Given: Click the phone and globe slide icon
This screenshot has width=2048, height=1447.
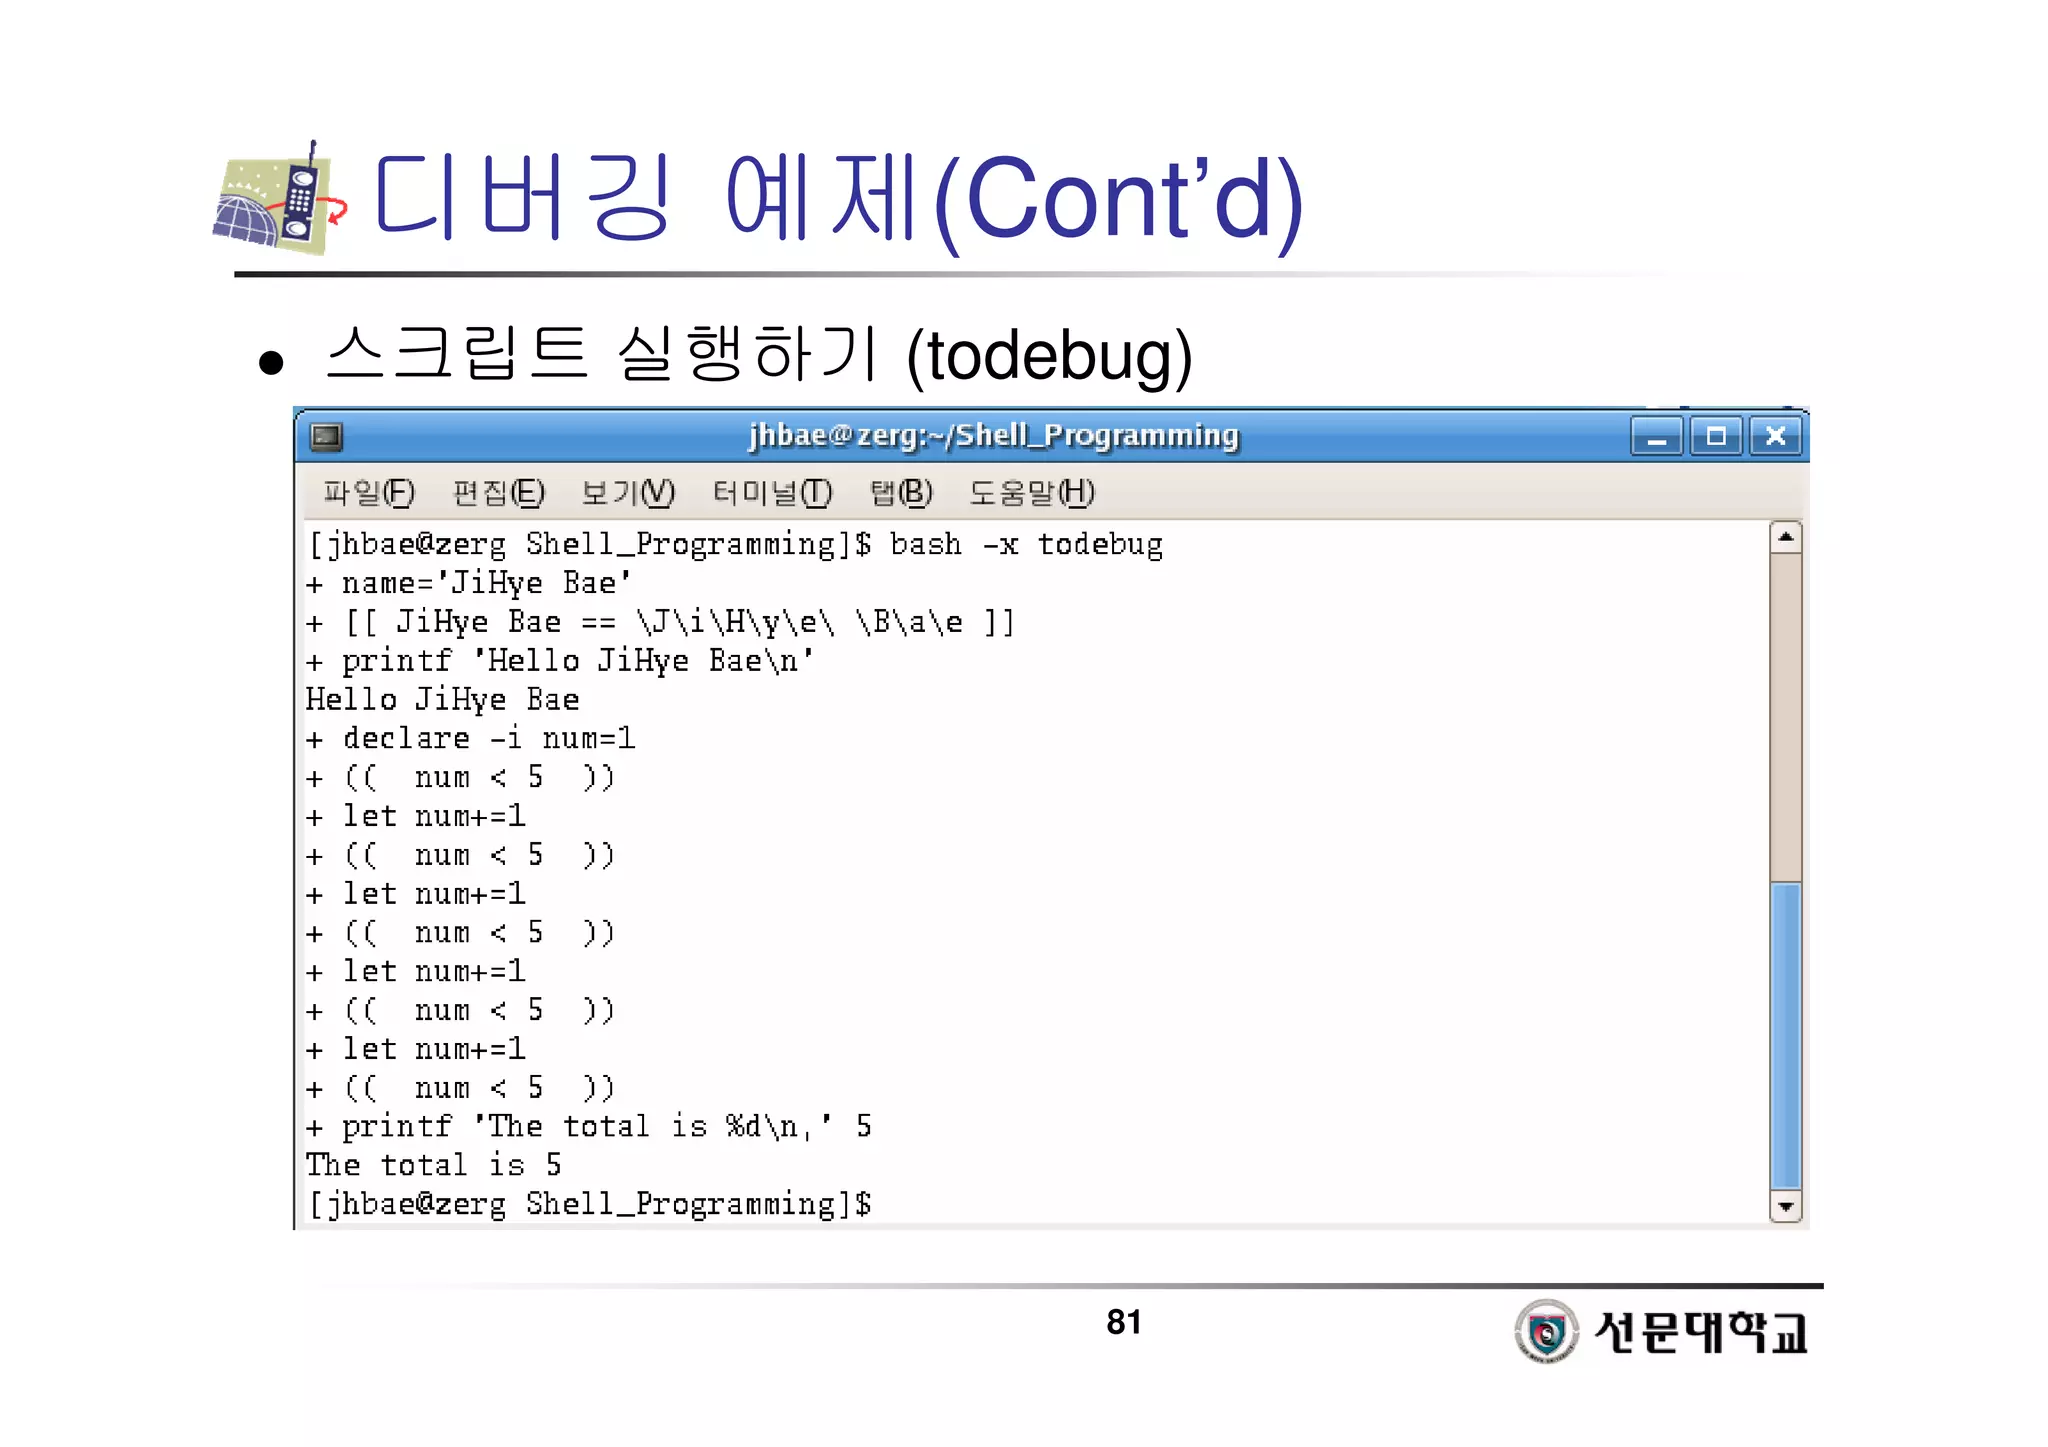Looking at the screenshot, I should click(x=279, y=198).
